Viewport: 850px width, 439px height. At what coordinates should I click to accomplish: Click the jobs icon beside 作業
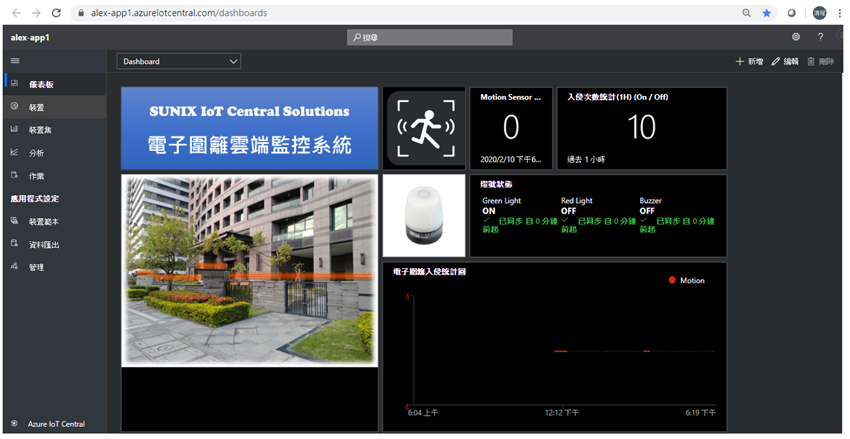click(15, 175)
